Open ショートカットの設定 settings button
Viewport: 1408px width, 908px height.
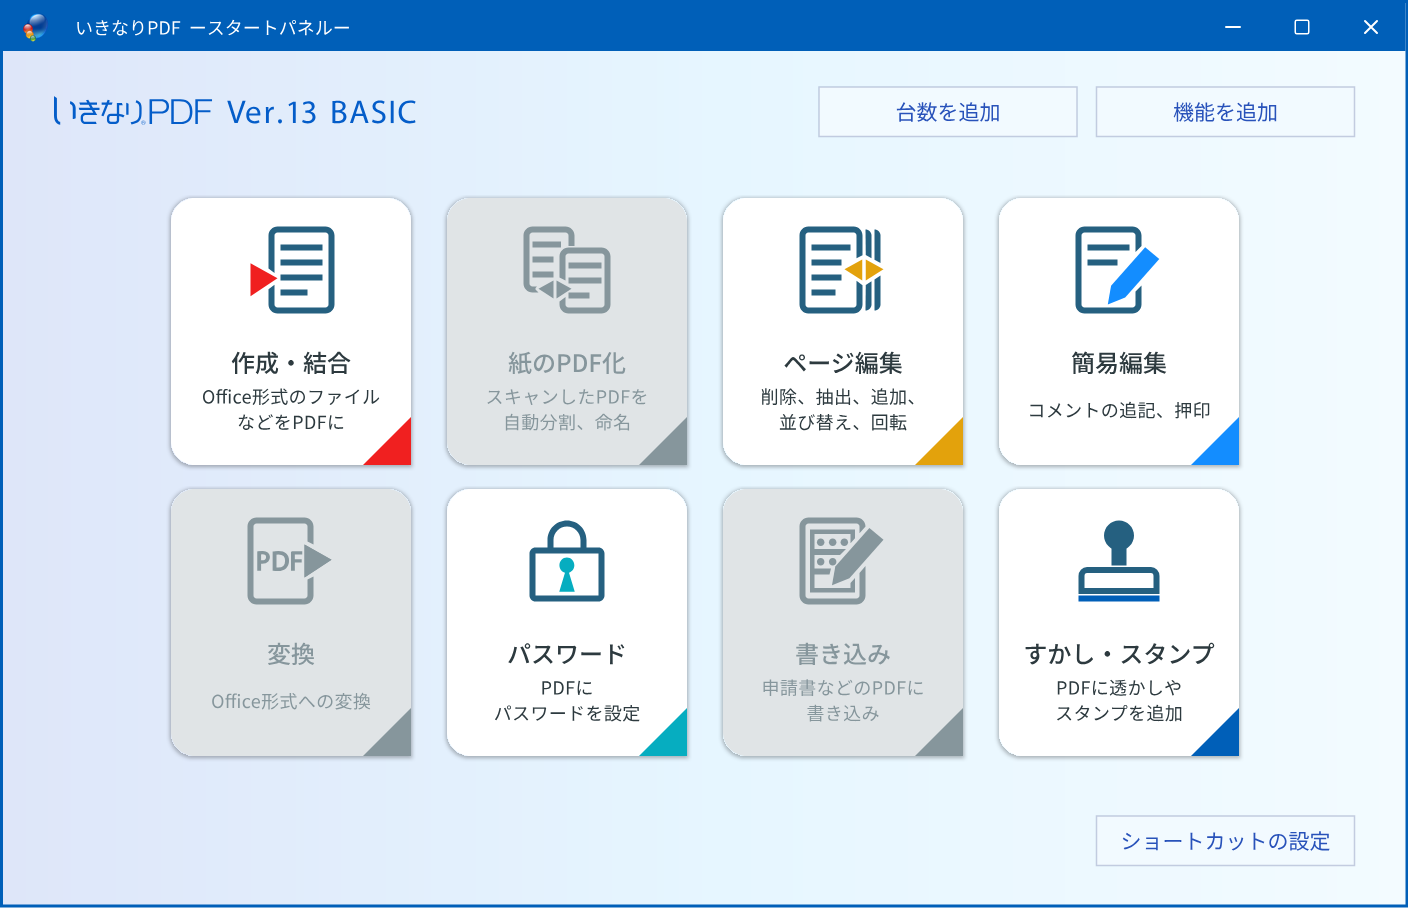(1225, 841)
